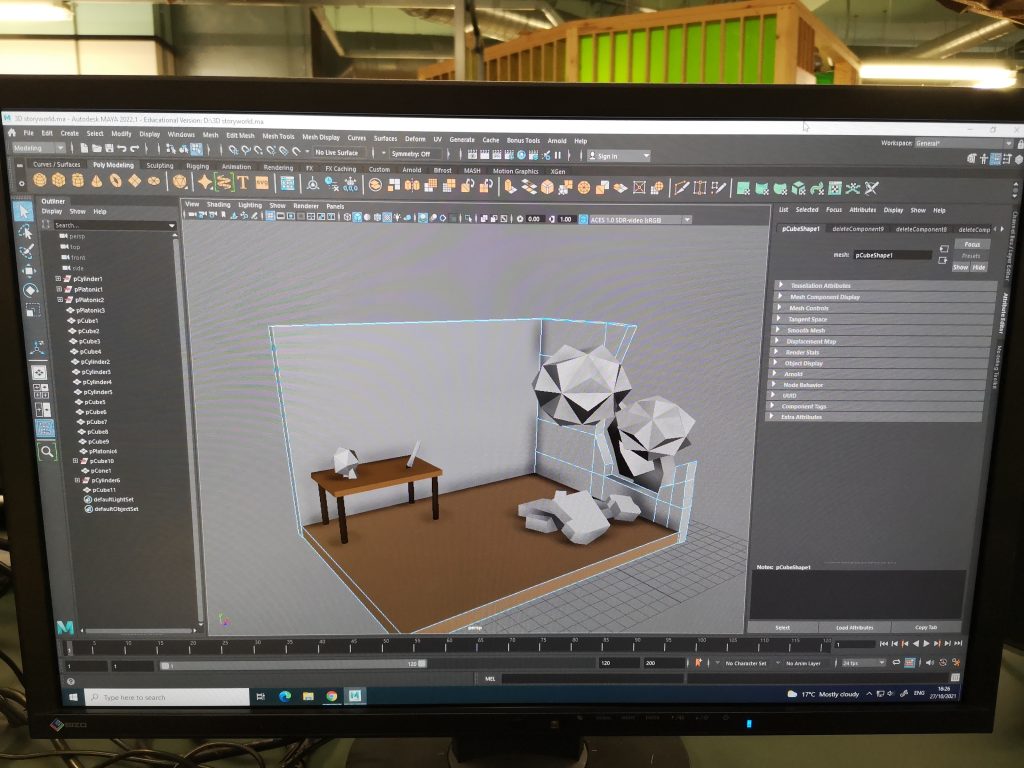Toggle the Modeling Toolkit icon top-right
This screenshot has width=1024, height=768.
tap(972, 158)
